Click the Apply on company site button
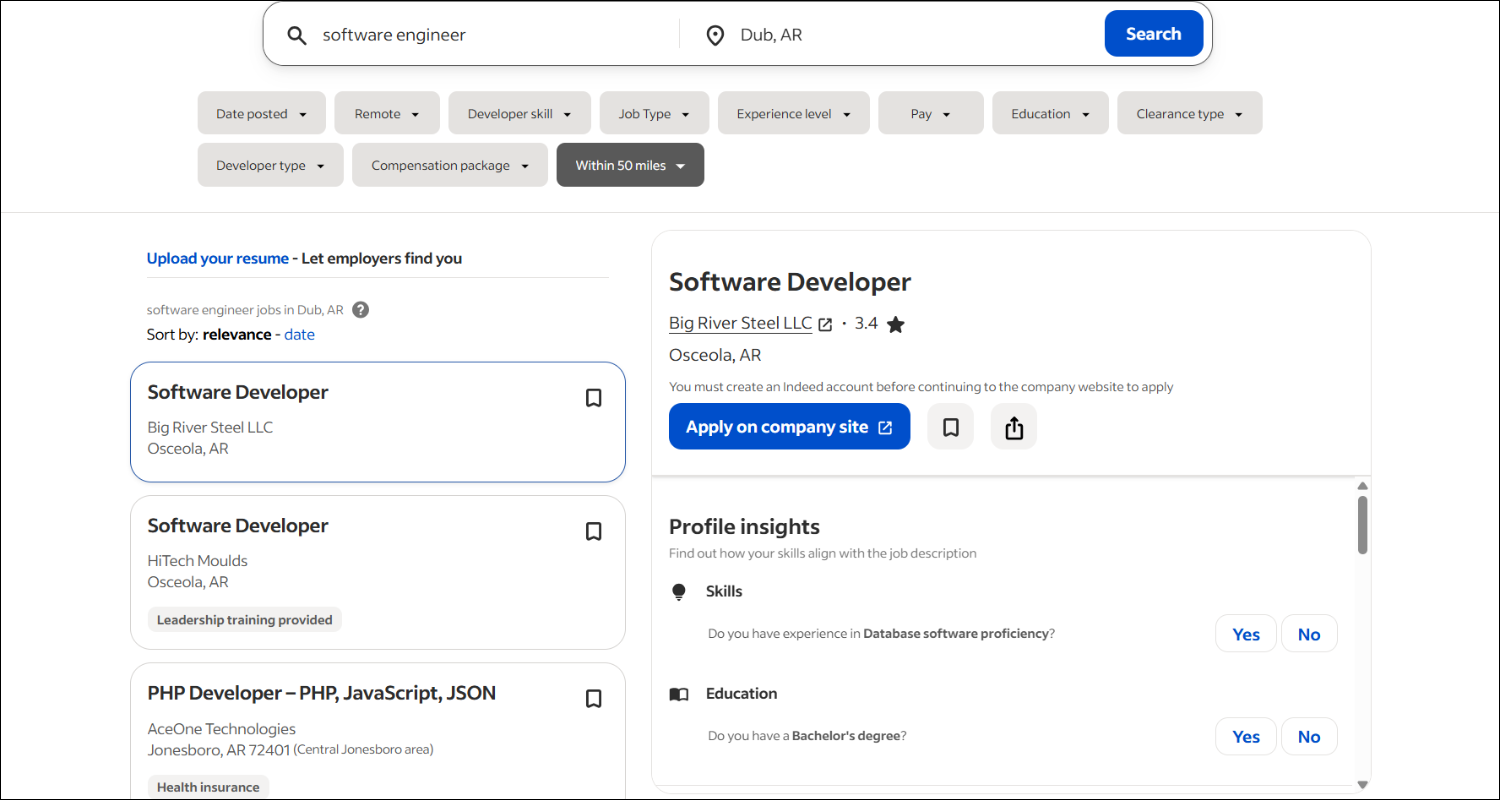 789,426
